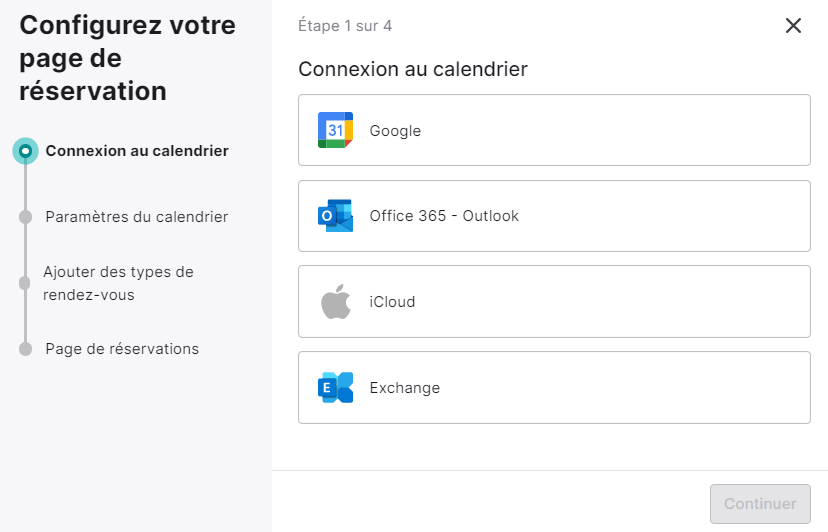This screenshot has height=532, width=828.
Task: Click the Ajouter des types step dot
Action: pyautogui.click(x=25, y=283)
